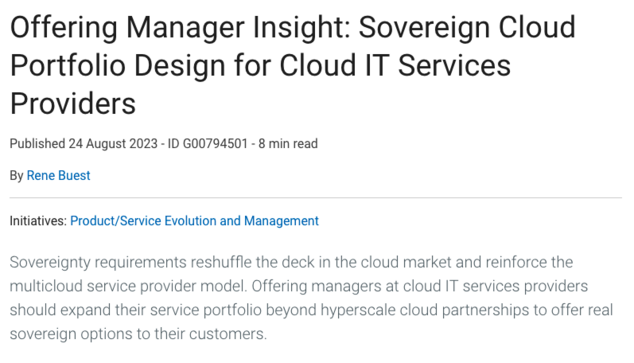
Task: Click 'Offering managers at cloud IT services providers' phrase
Action: [420, 286]
